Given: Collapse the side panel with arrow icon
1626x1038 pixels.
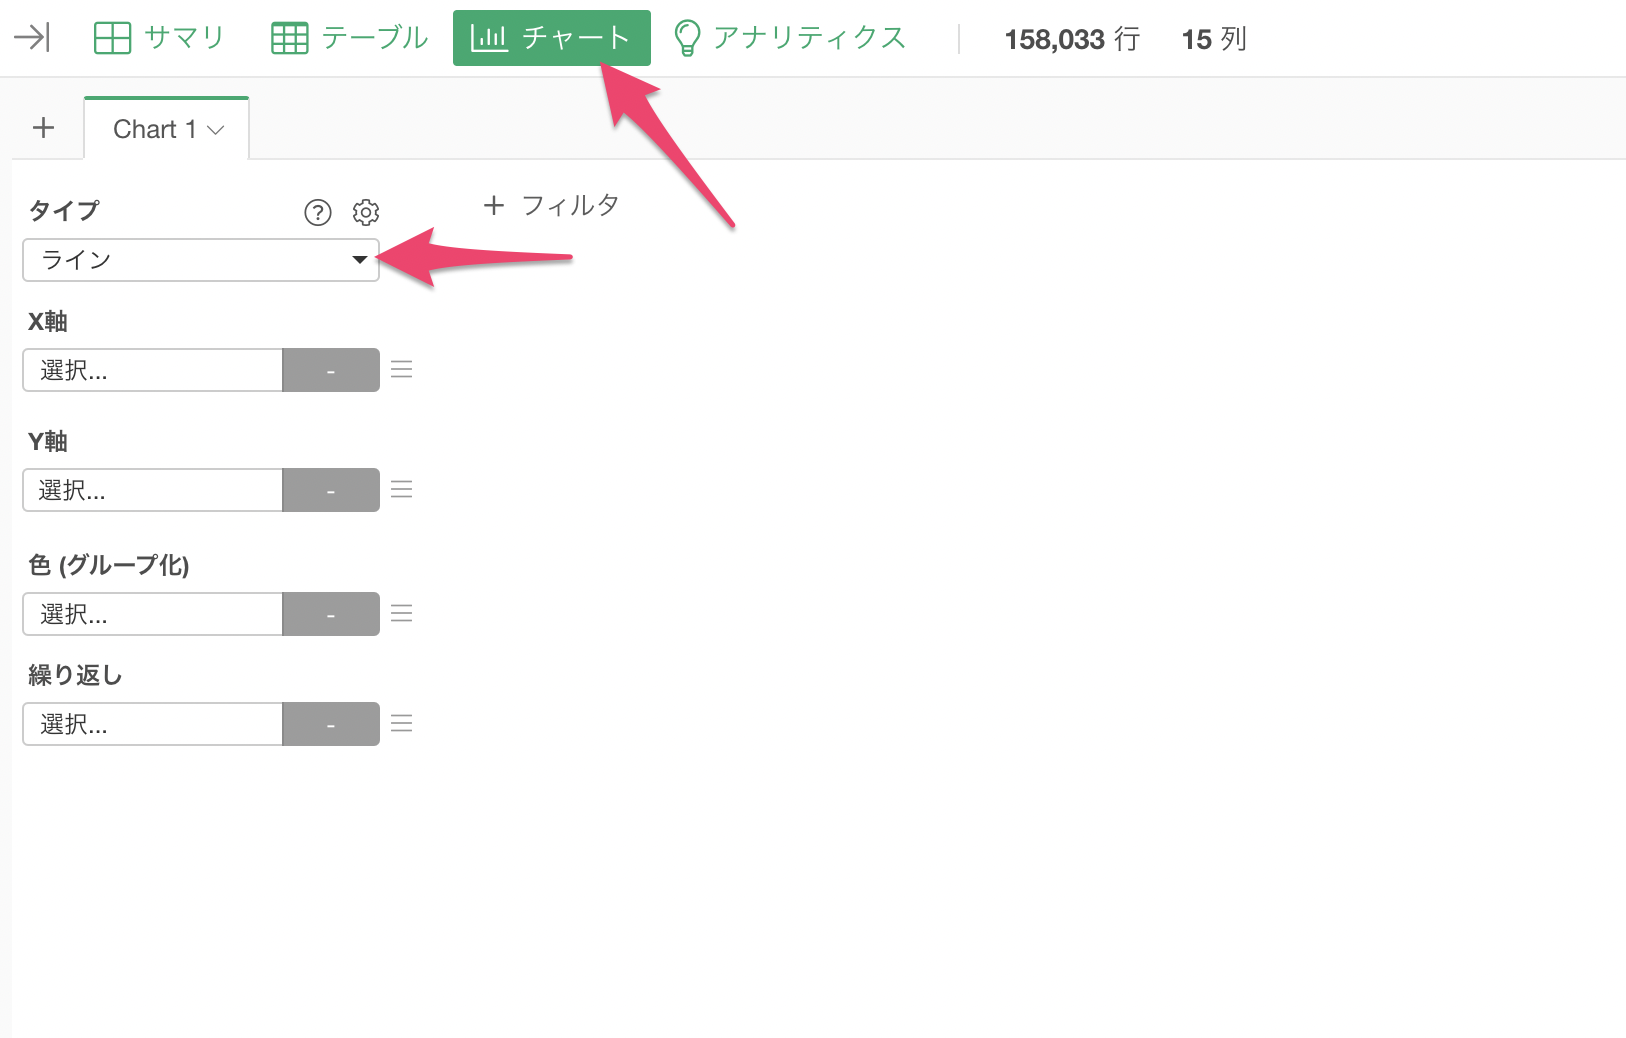Looking at the screenshot, I should pyautogui.click(x=32, y=38).
